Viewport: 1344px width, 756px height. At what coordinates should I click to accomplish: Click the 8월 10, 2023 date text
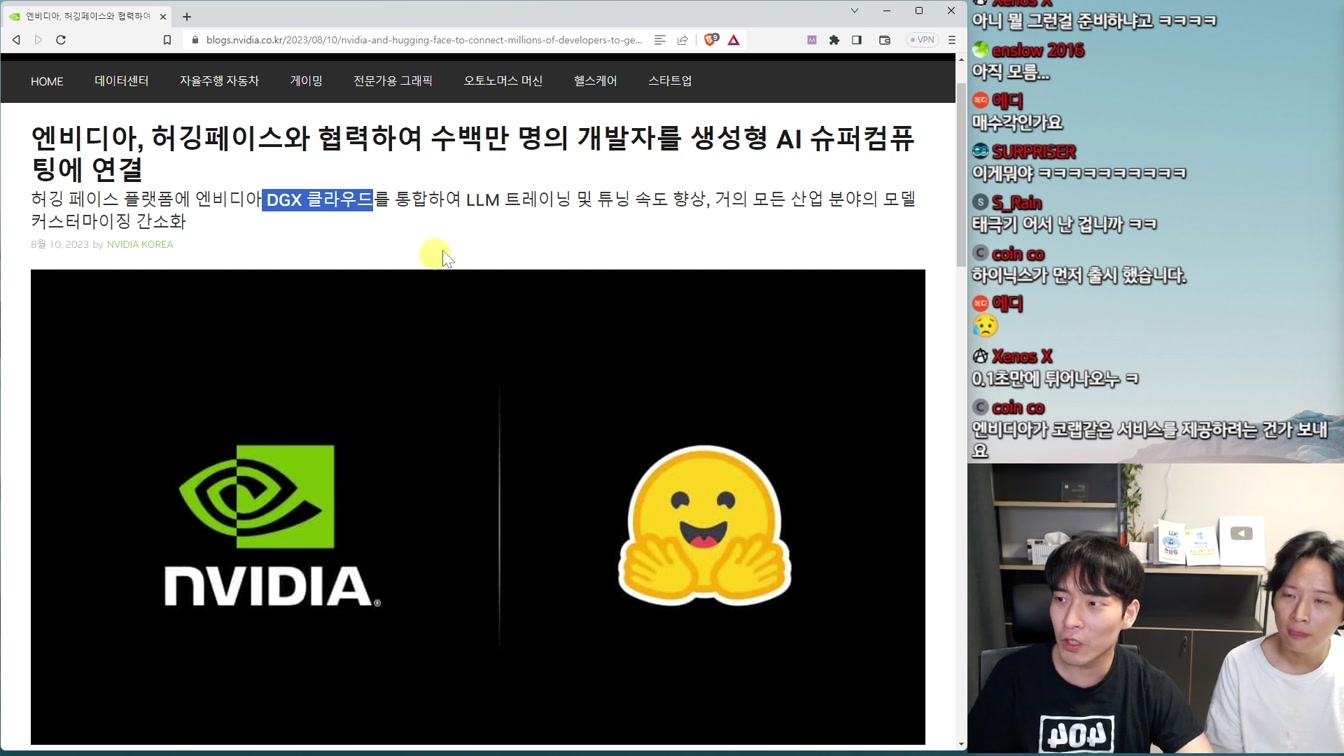[60, 244]
